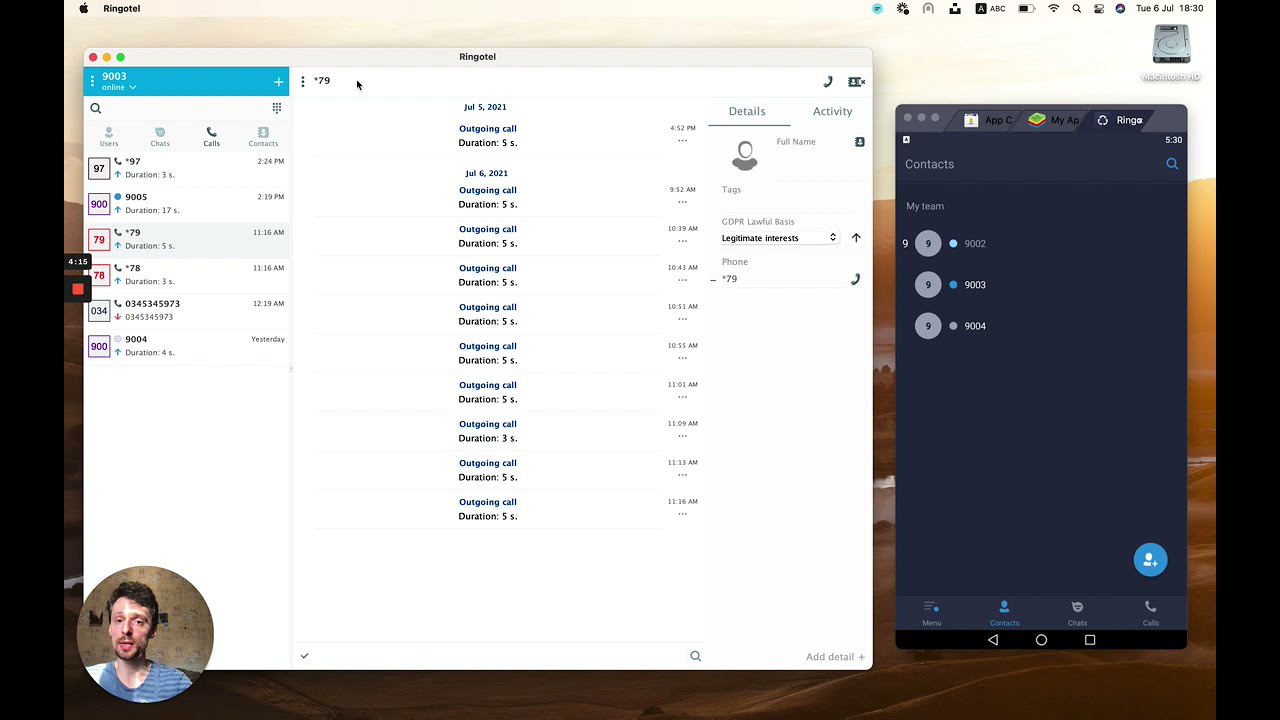Open options for the 10:51 AM call
The height and width of the screenshot is (720, 1280).
click(682, 319)
